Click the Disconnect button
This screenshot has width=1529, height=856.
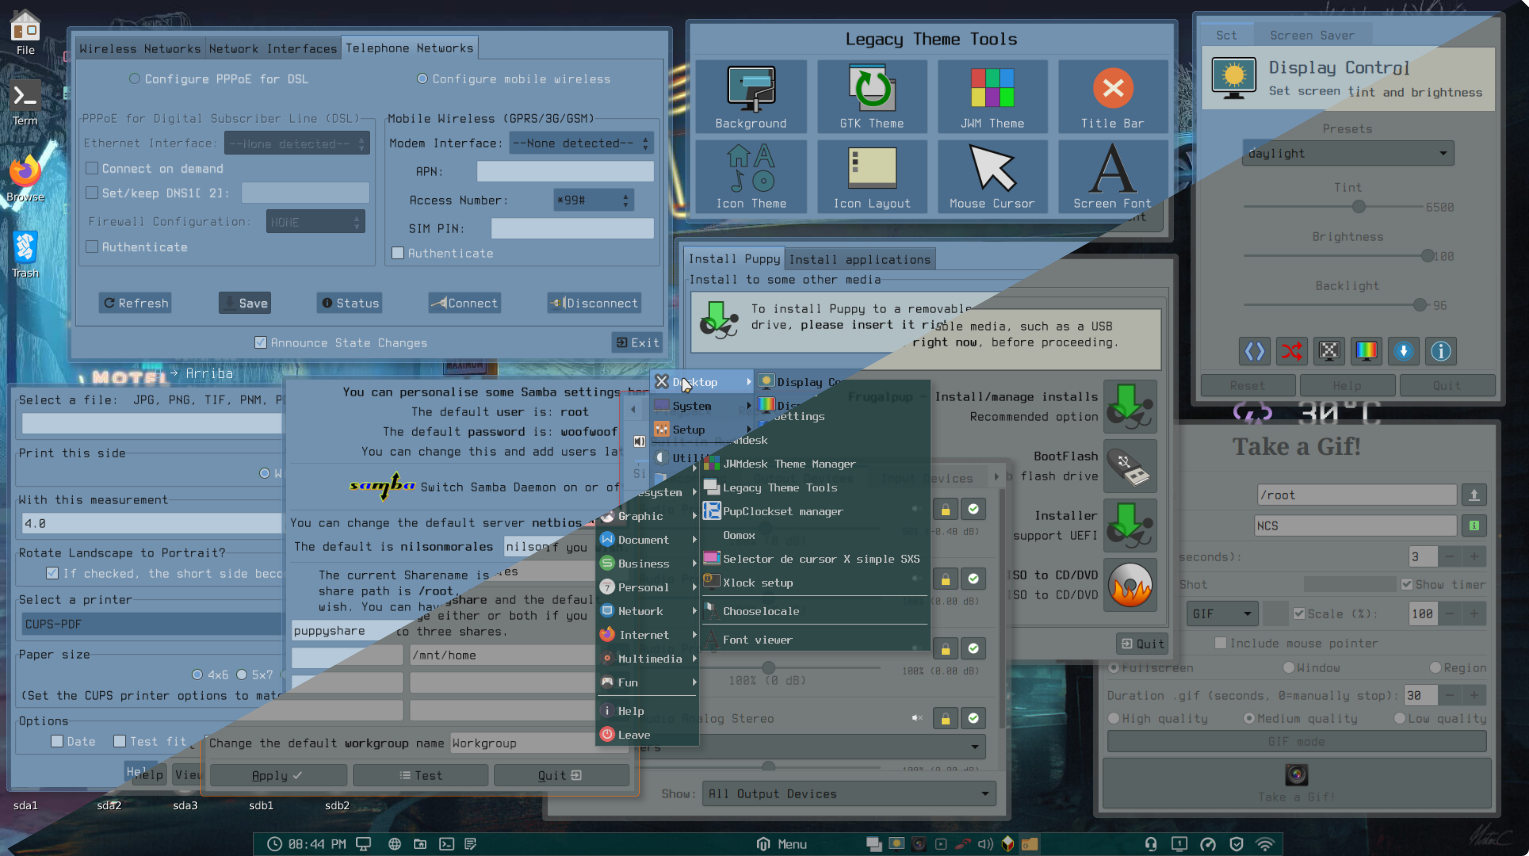593,303
